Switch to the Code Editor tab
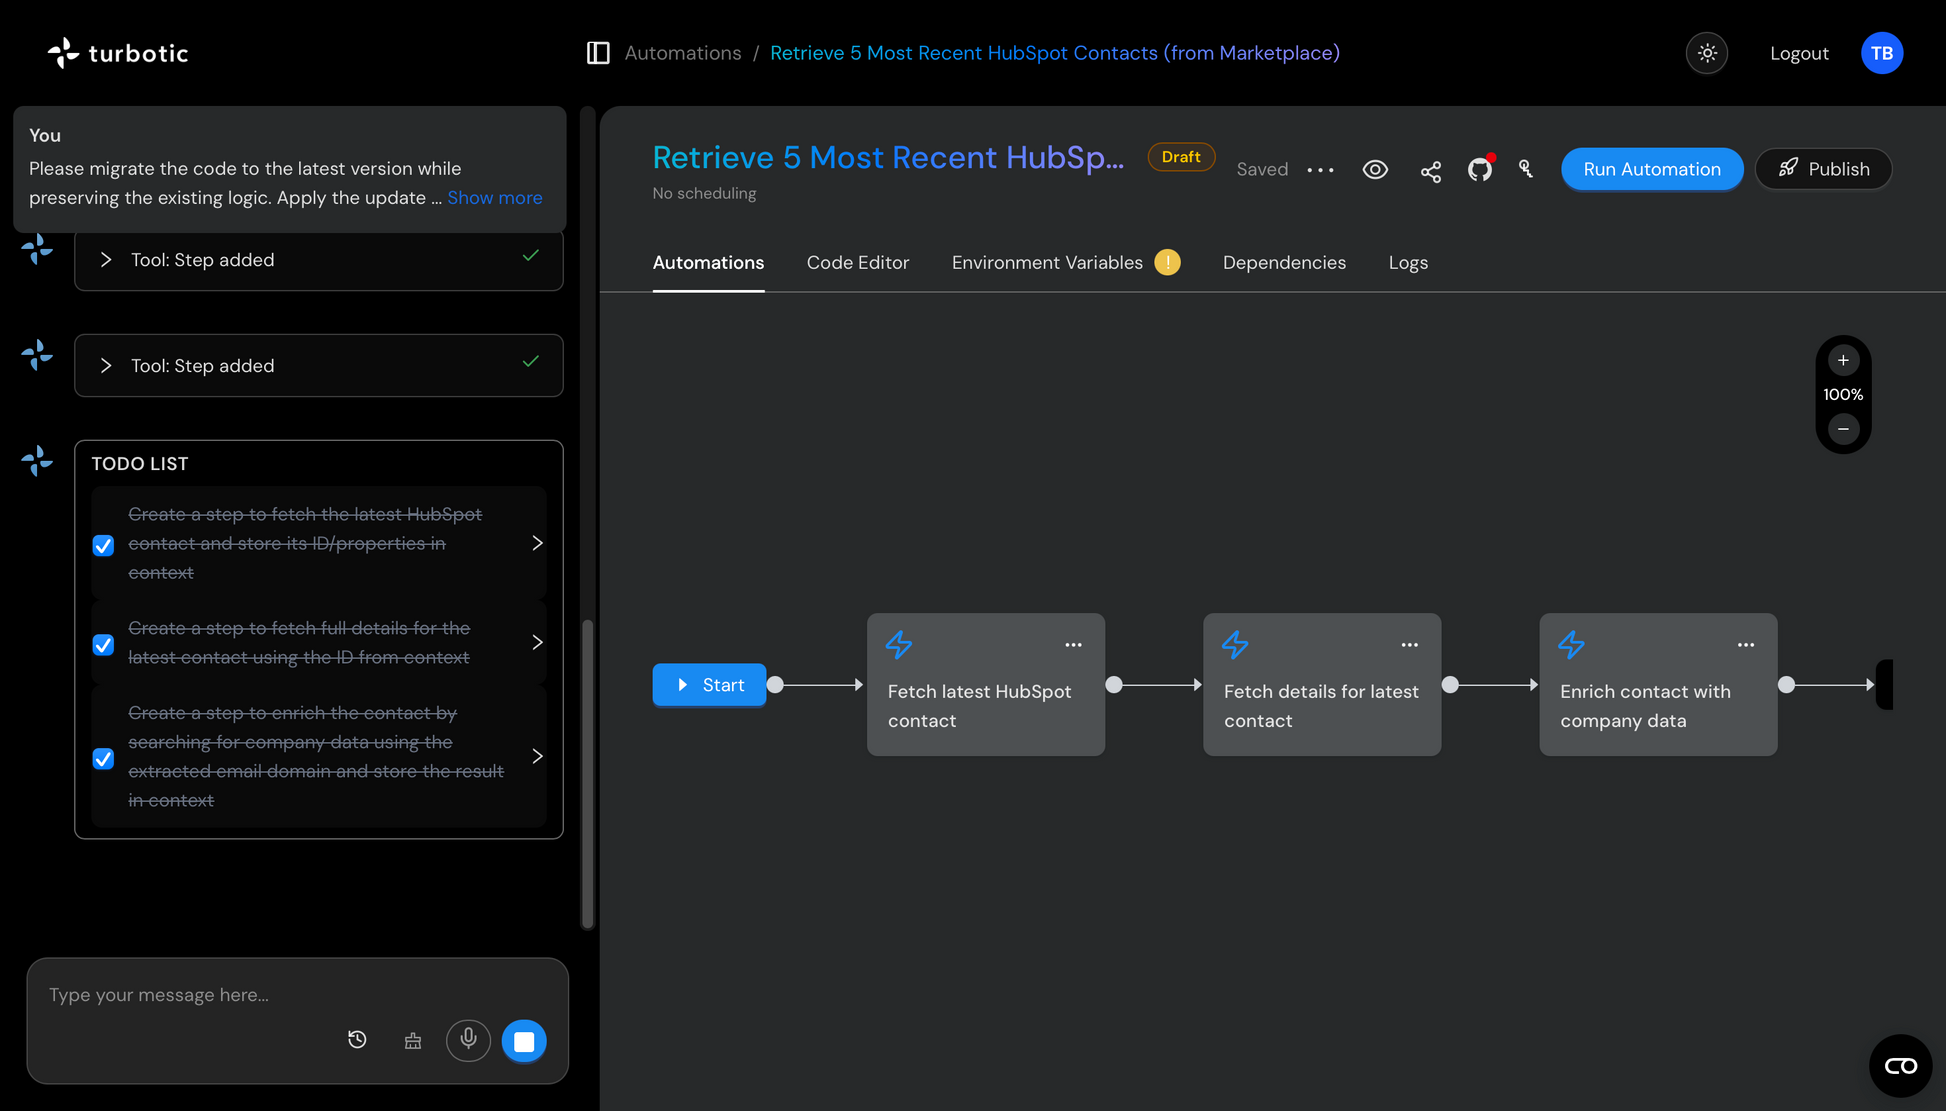This screenshot has height=1111, width=1946. (x=857, y=263)
